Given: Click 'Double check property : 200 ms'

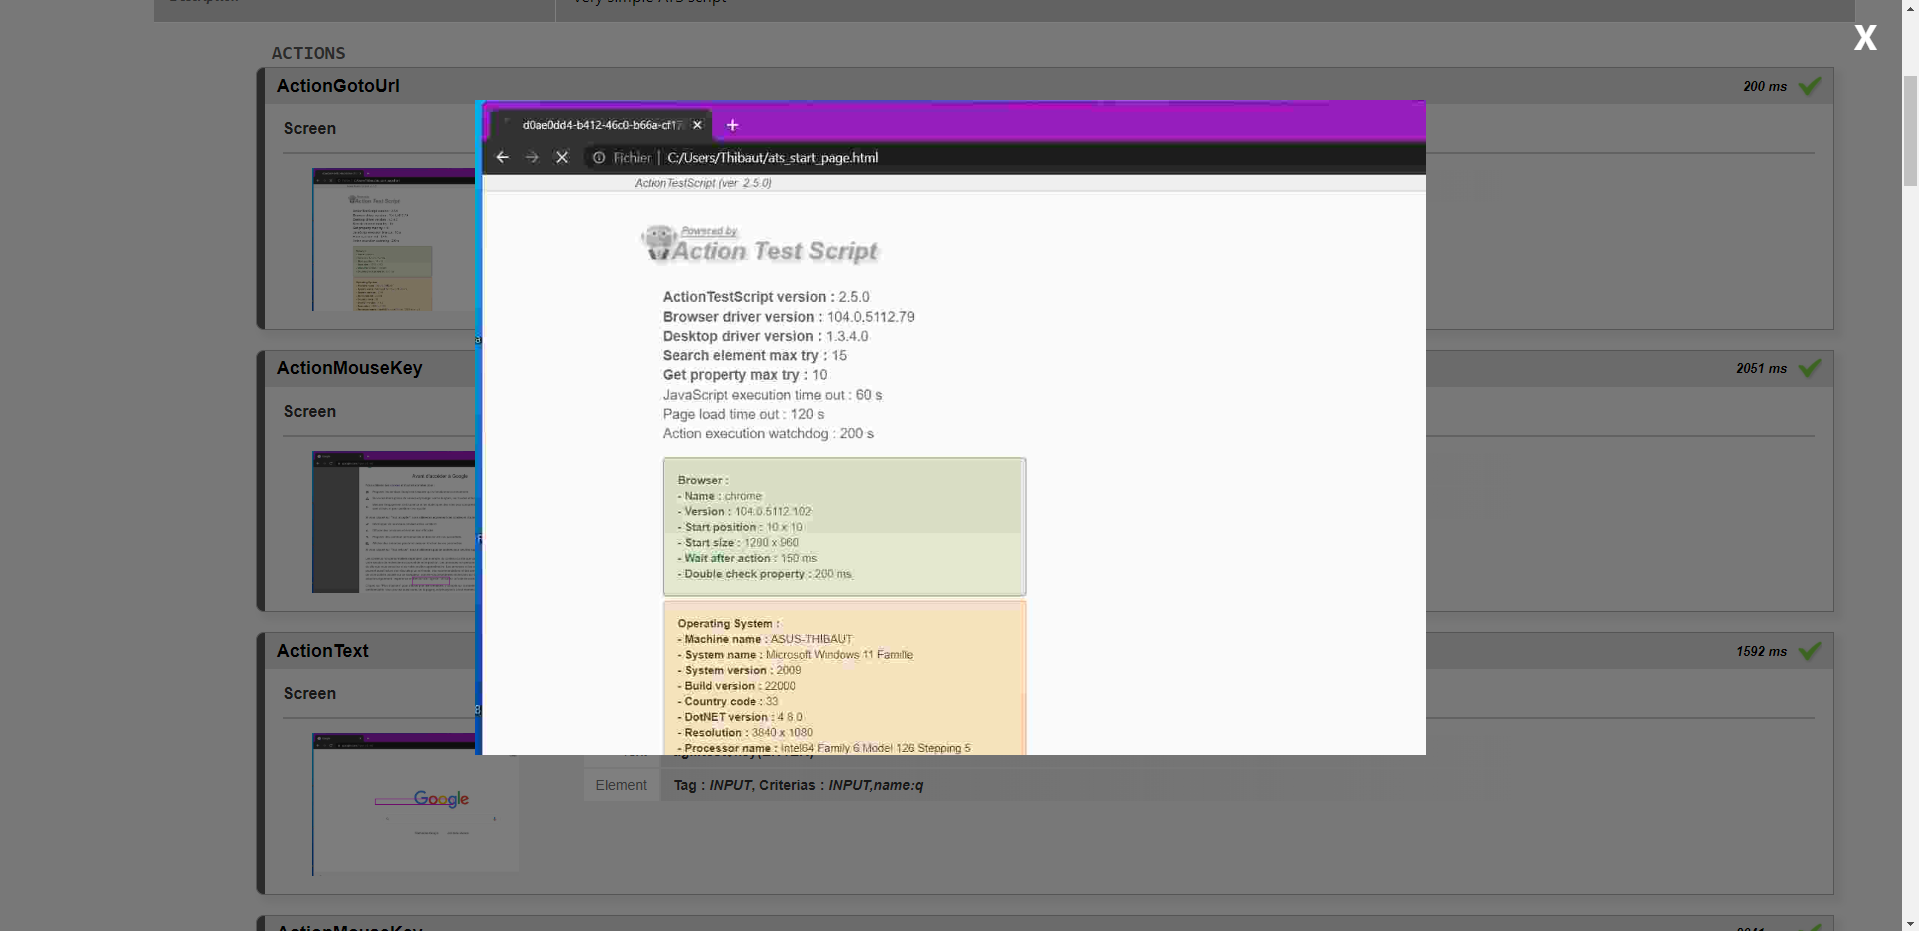Looking at the screenshot, I should pyautogui.click(x=764, y=574).
